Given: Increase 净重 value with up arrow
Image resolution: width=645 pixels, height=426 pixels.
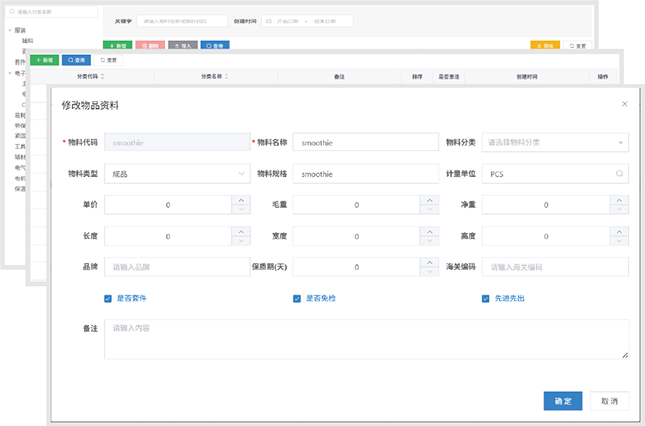Looking at the screenshot, I should point(619,200).
